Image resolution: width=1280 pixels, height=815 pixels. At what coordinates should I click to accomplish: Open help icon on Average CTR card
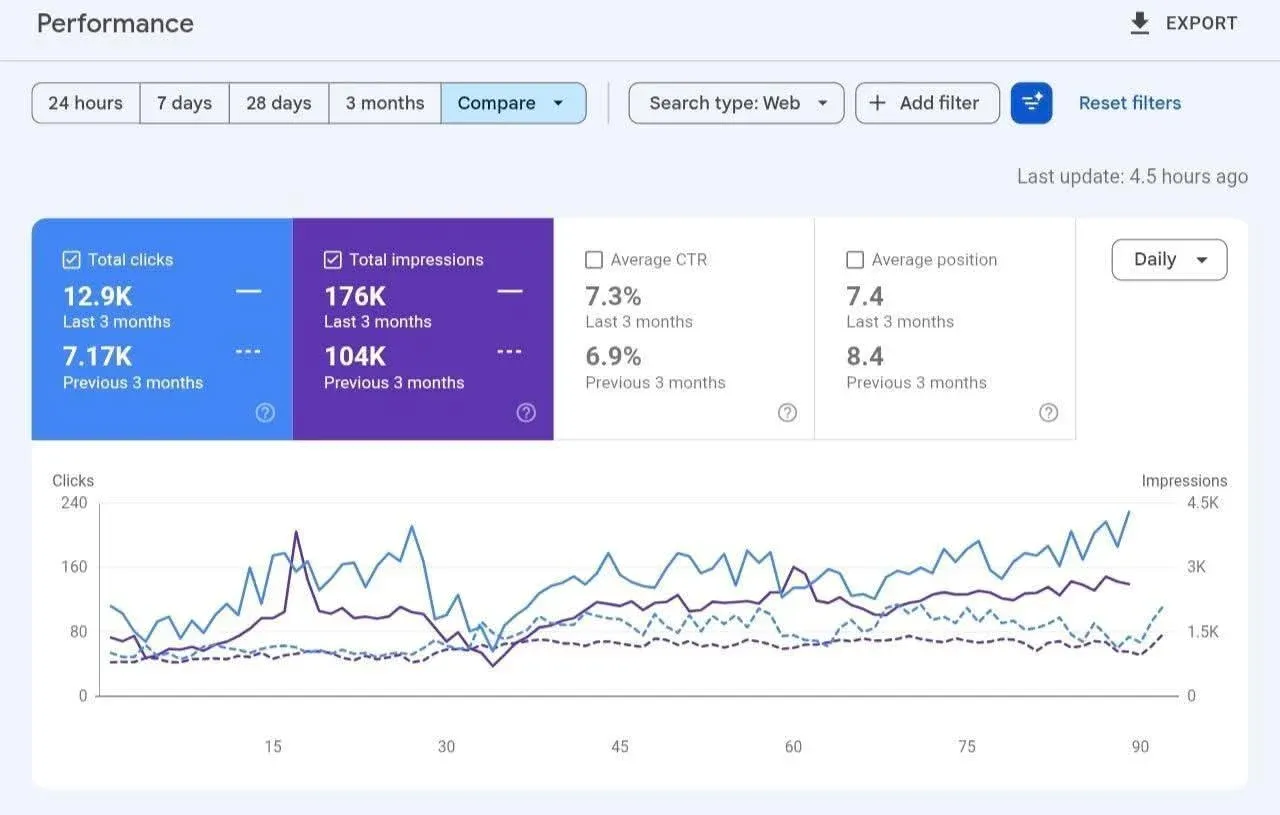[788, 413]
